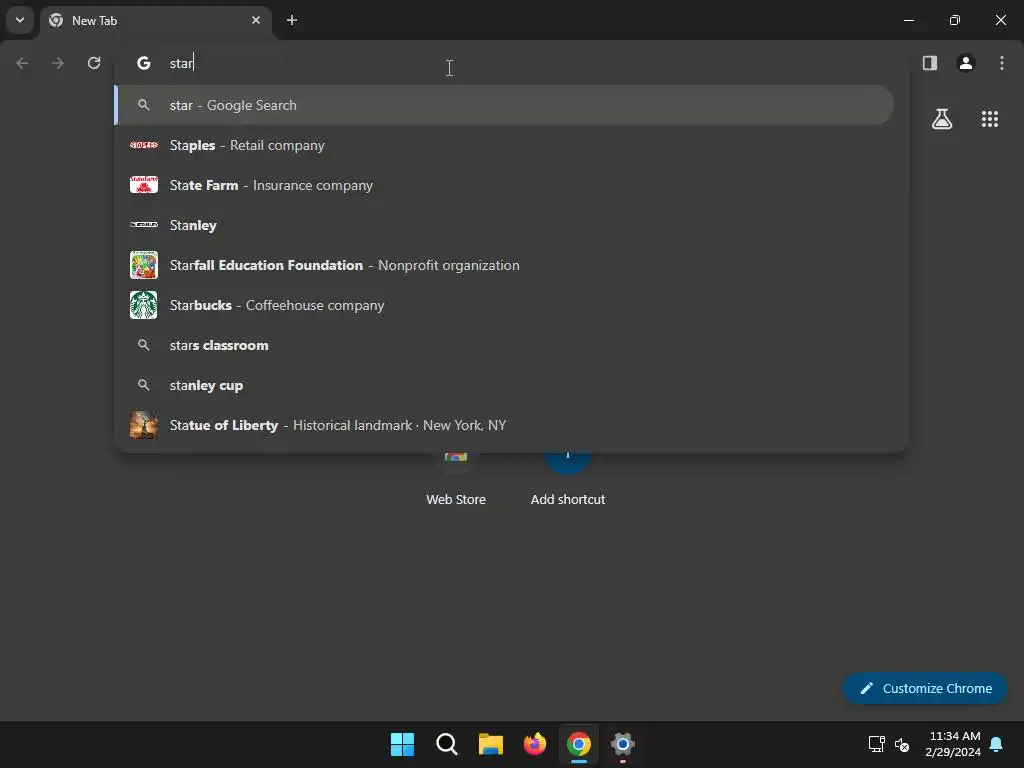1024x768 pixels.
Task: Open the Google apps grid
Action: 989,119
